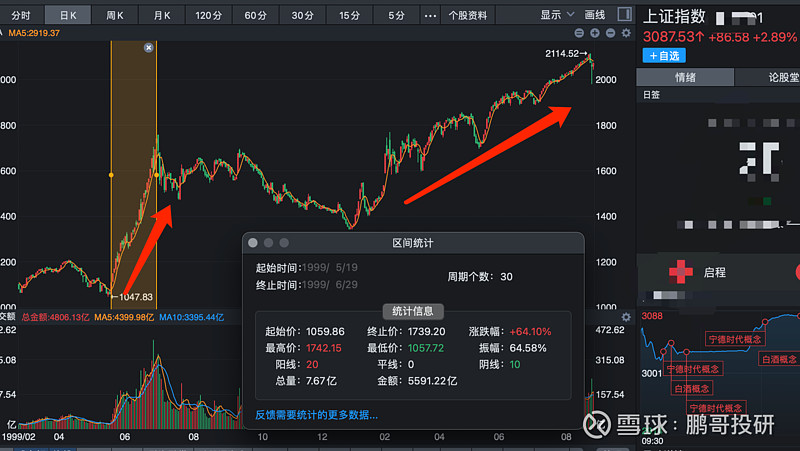This screenshot has width=800, height=451.
Task: Click the 日签 label
Action: pyautogui.click(x=652, y=95)
